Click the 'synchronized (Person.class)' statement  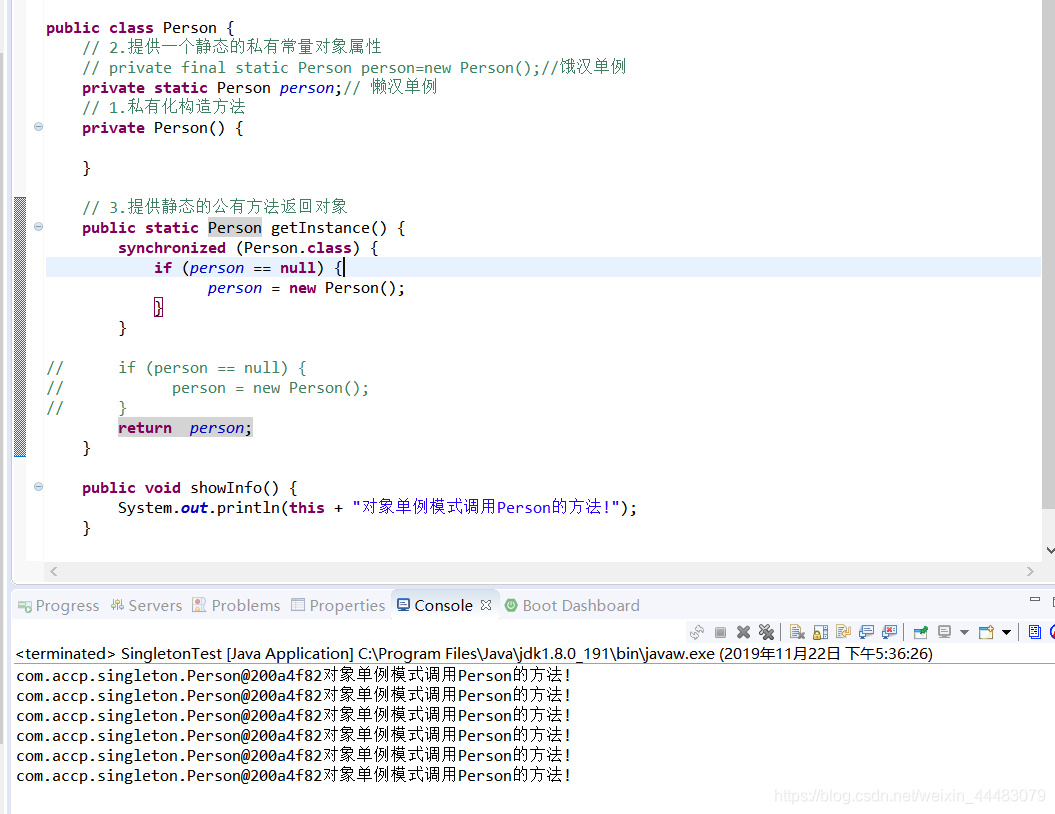point(248,248)
